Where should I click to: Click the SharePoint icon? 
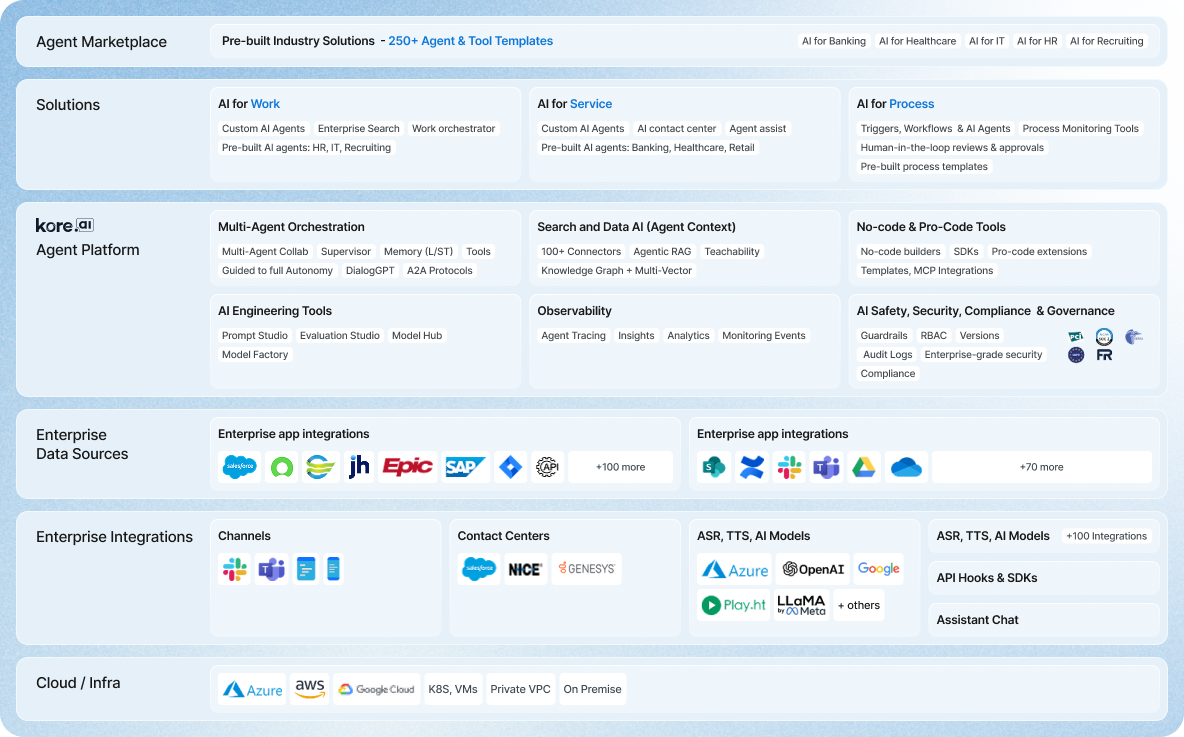pyautogui.click(x=714, y=467)
